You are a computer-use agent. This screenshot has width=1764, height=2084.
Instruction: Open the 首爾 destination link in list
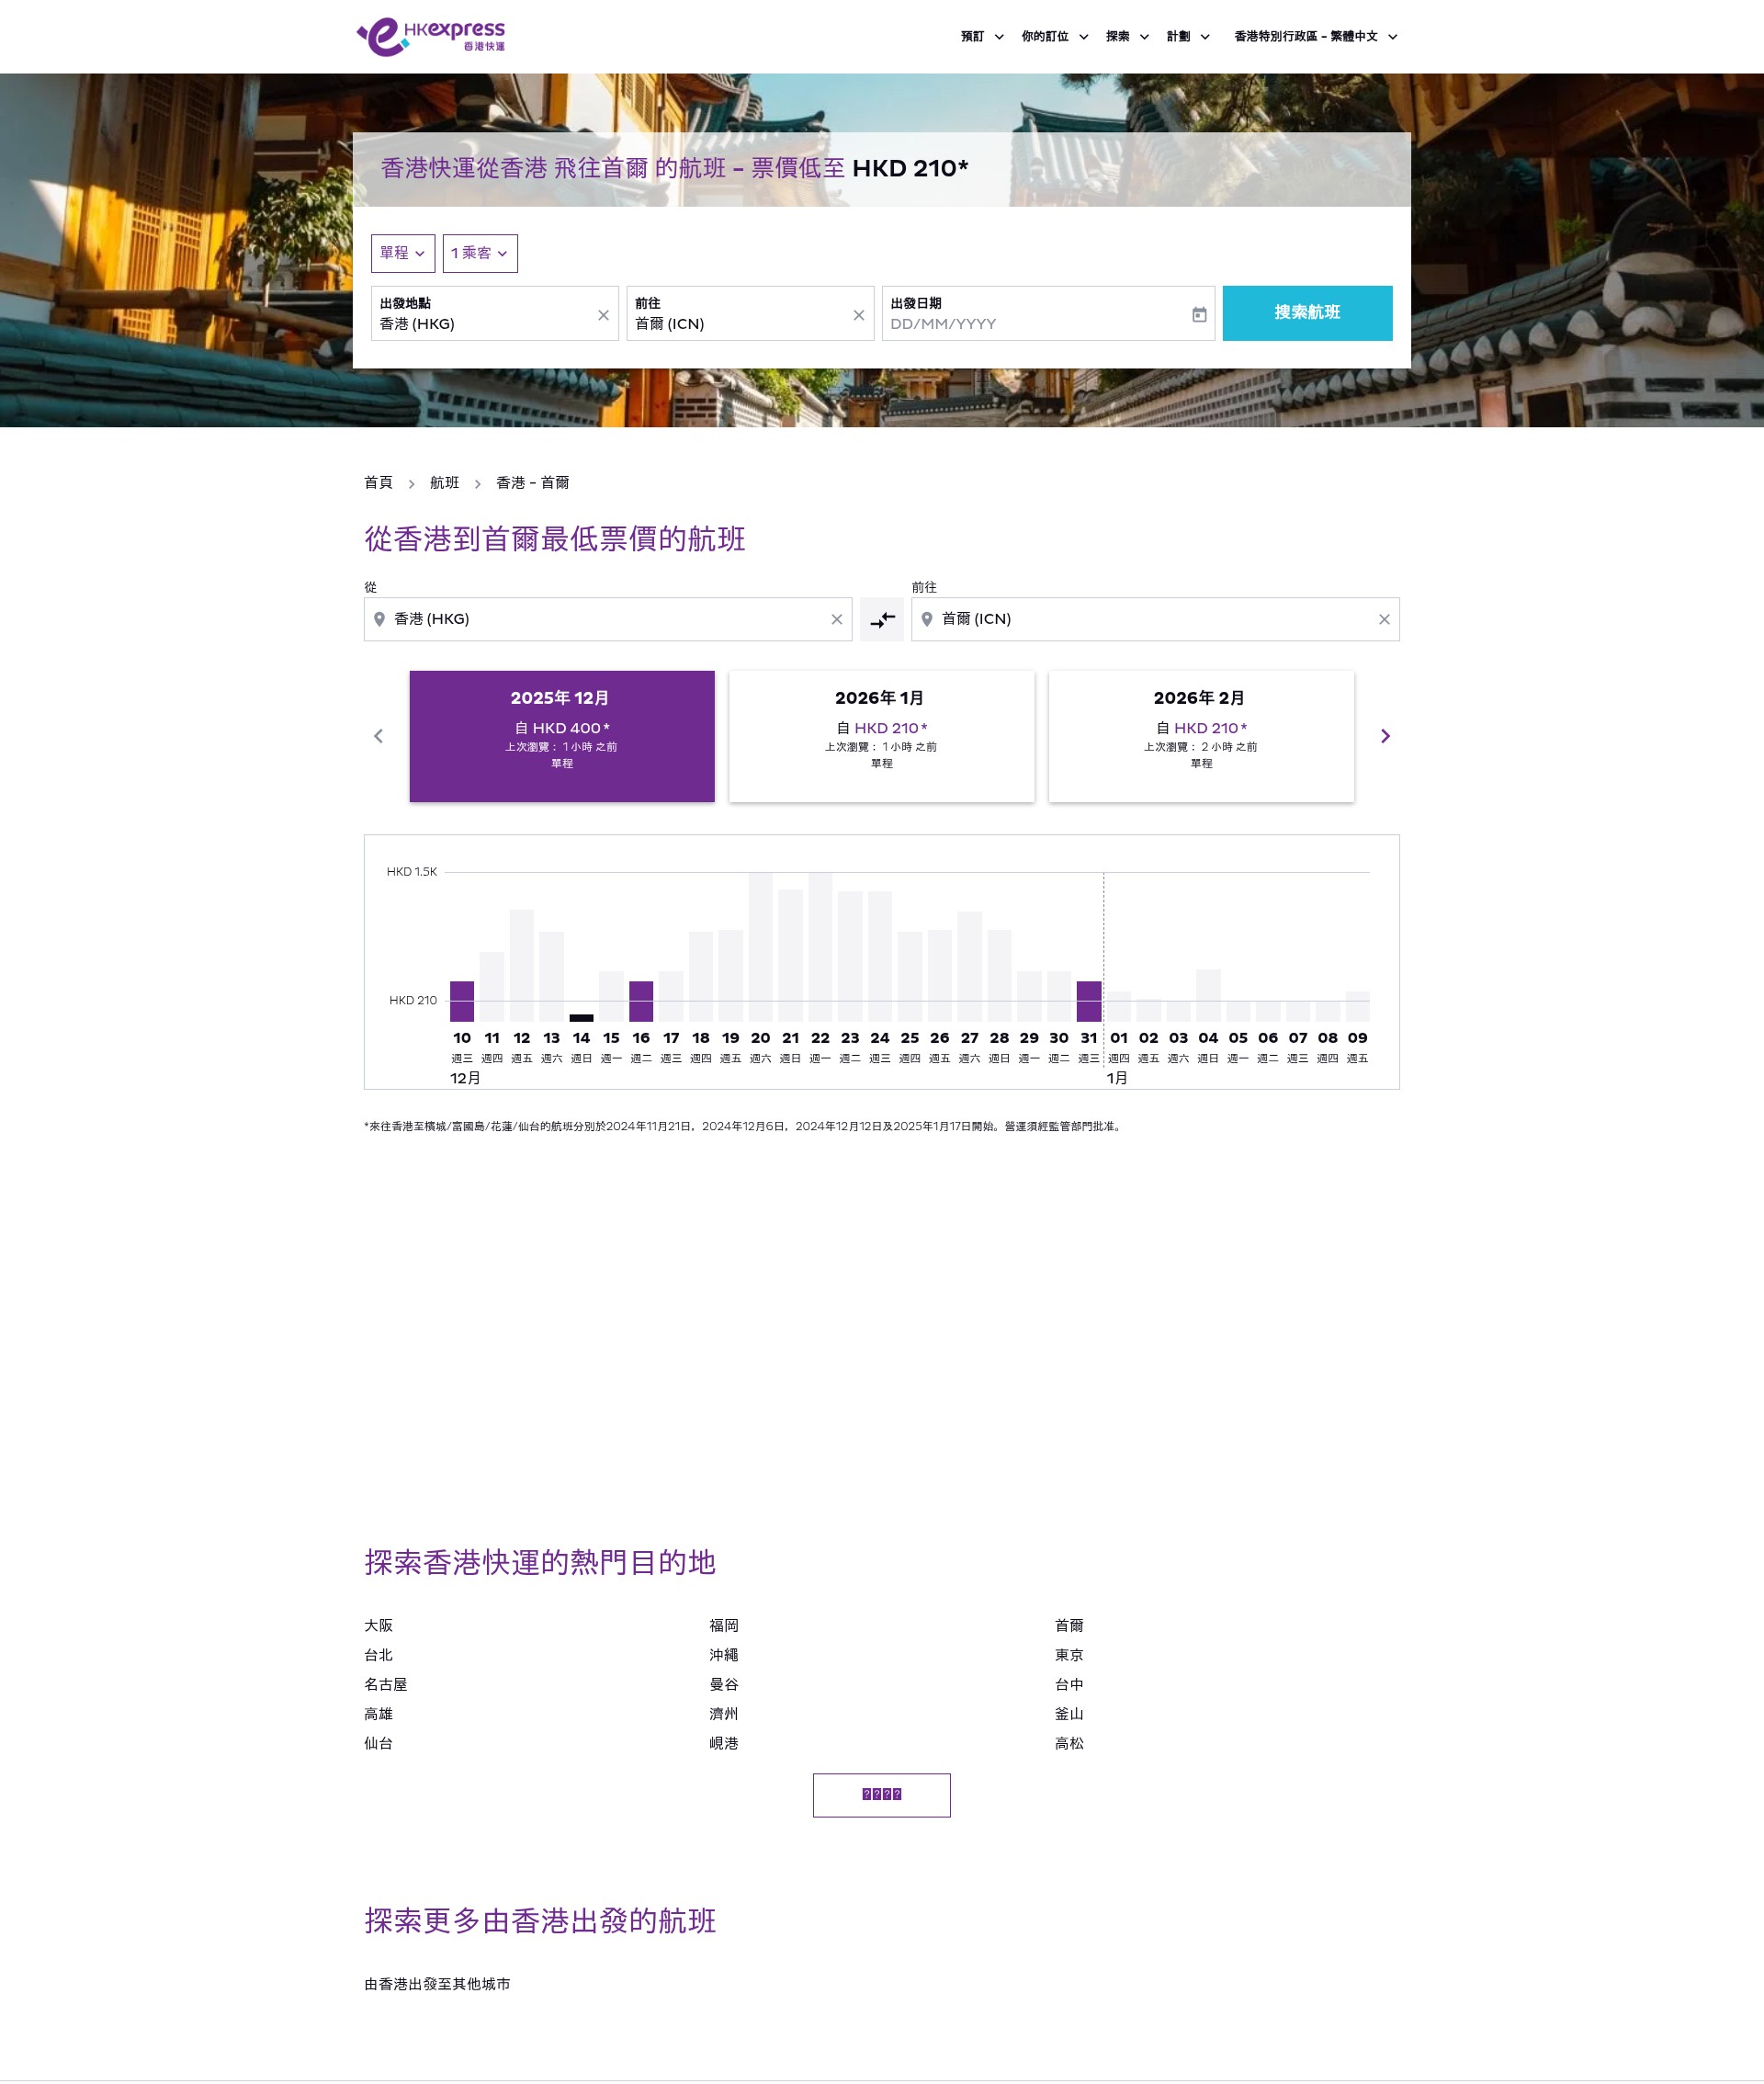[1069, 1626]
